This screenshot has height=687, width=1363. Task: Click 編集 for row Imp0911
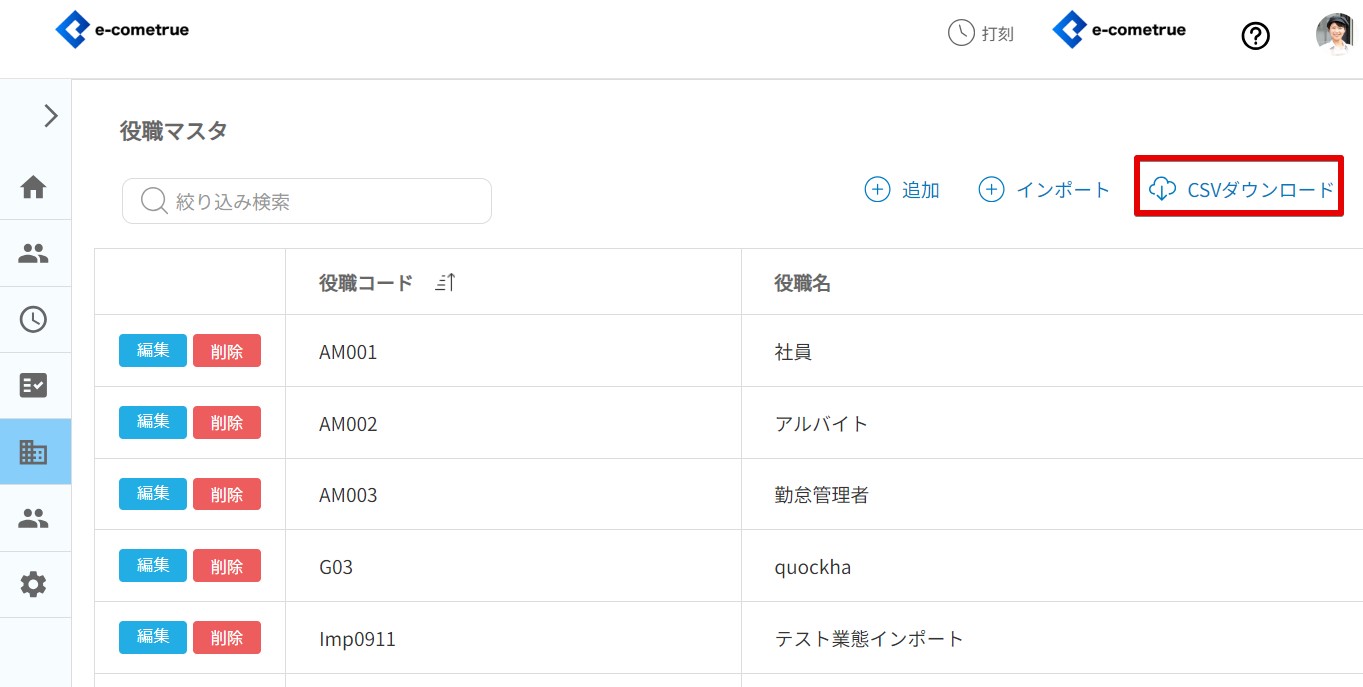[152, 637]
